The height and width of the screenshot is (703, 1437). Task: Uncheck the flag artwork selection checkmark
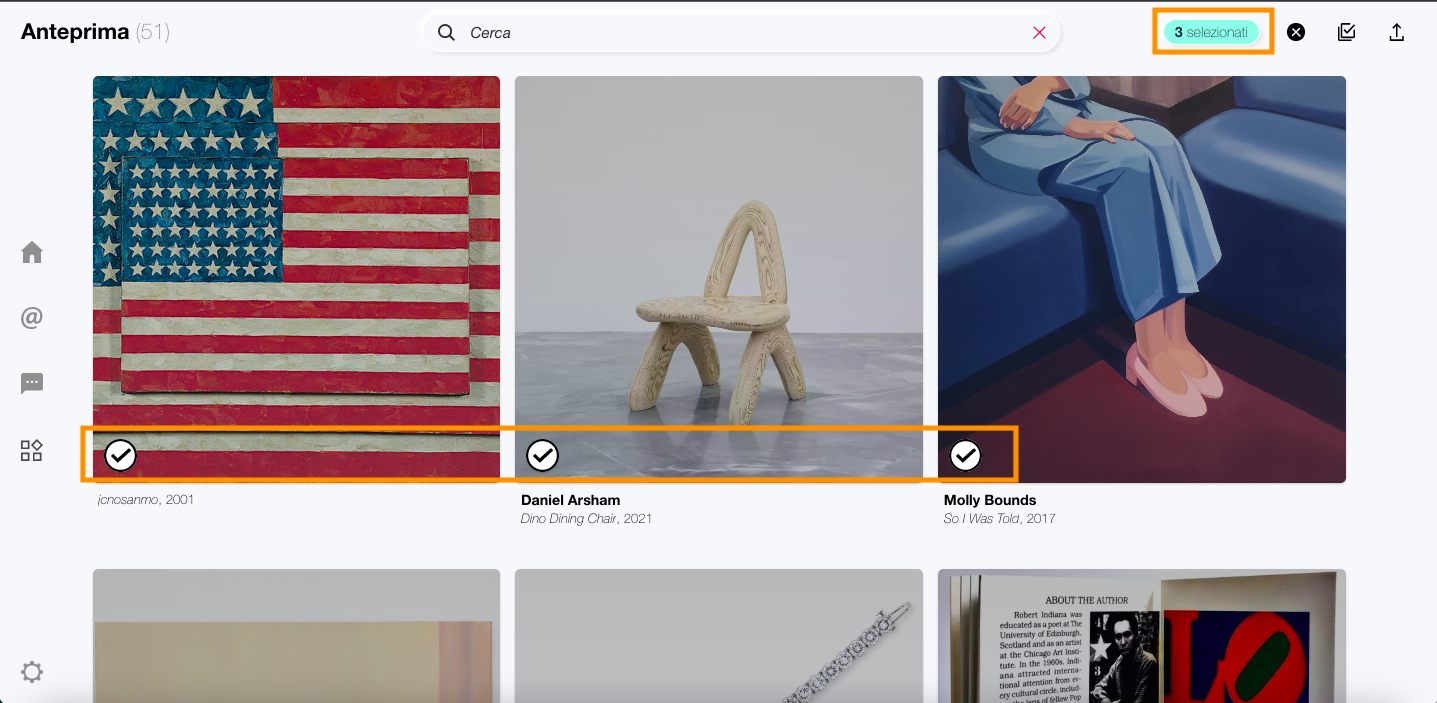[120, 456]
